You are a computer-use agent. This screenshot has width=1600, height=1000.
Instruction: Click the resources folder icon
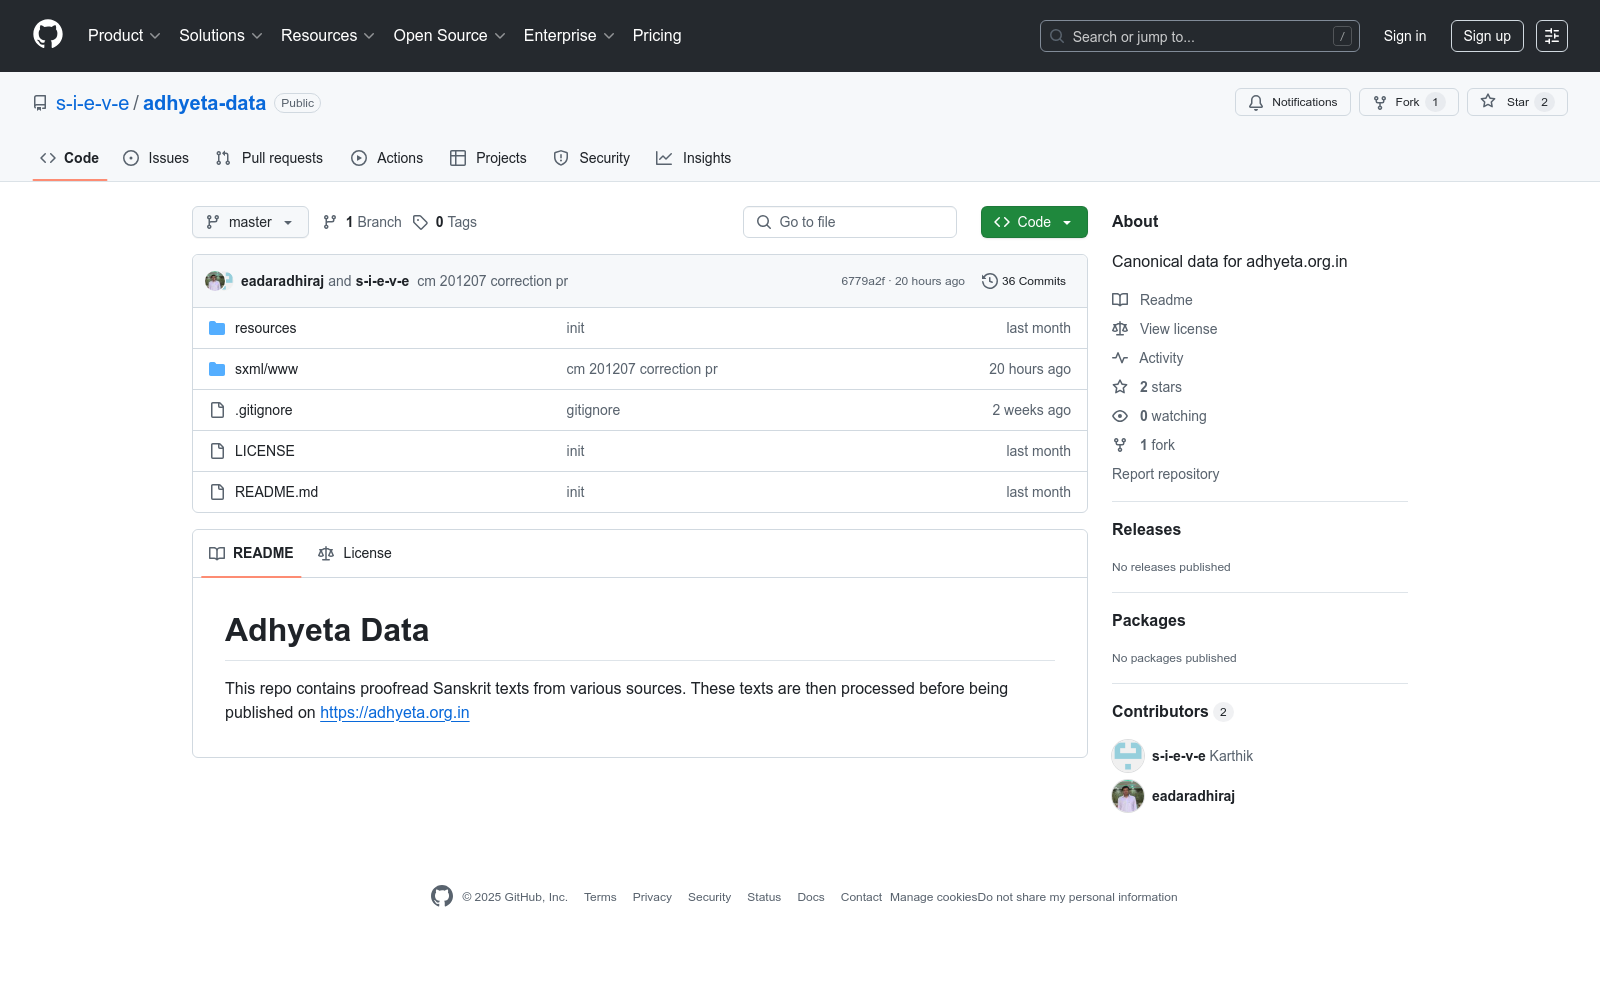pyautogui.click(x=217, y=328)
